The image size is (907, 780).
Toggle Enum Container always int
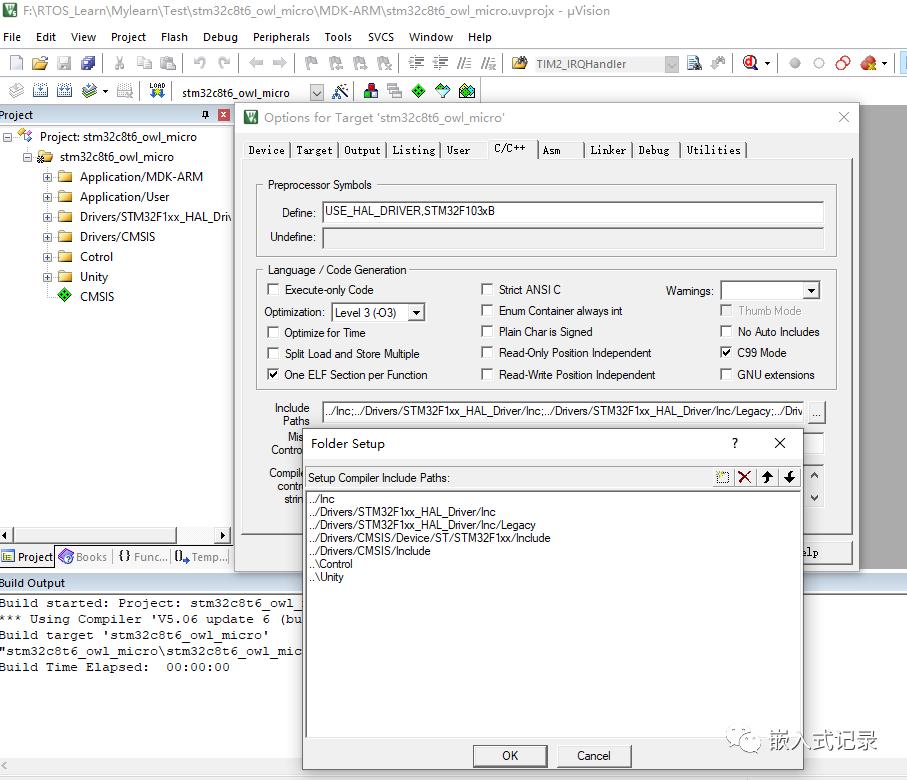tap(487, 310)
